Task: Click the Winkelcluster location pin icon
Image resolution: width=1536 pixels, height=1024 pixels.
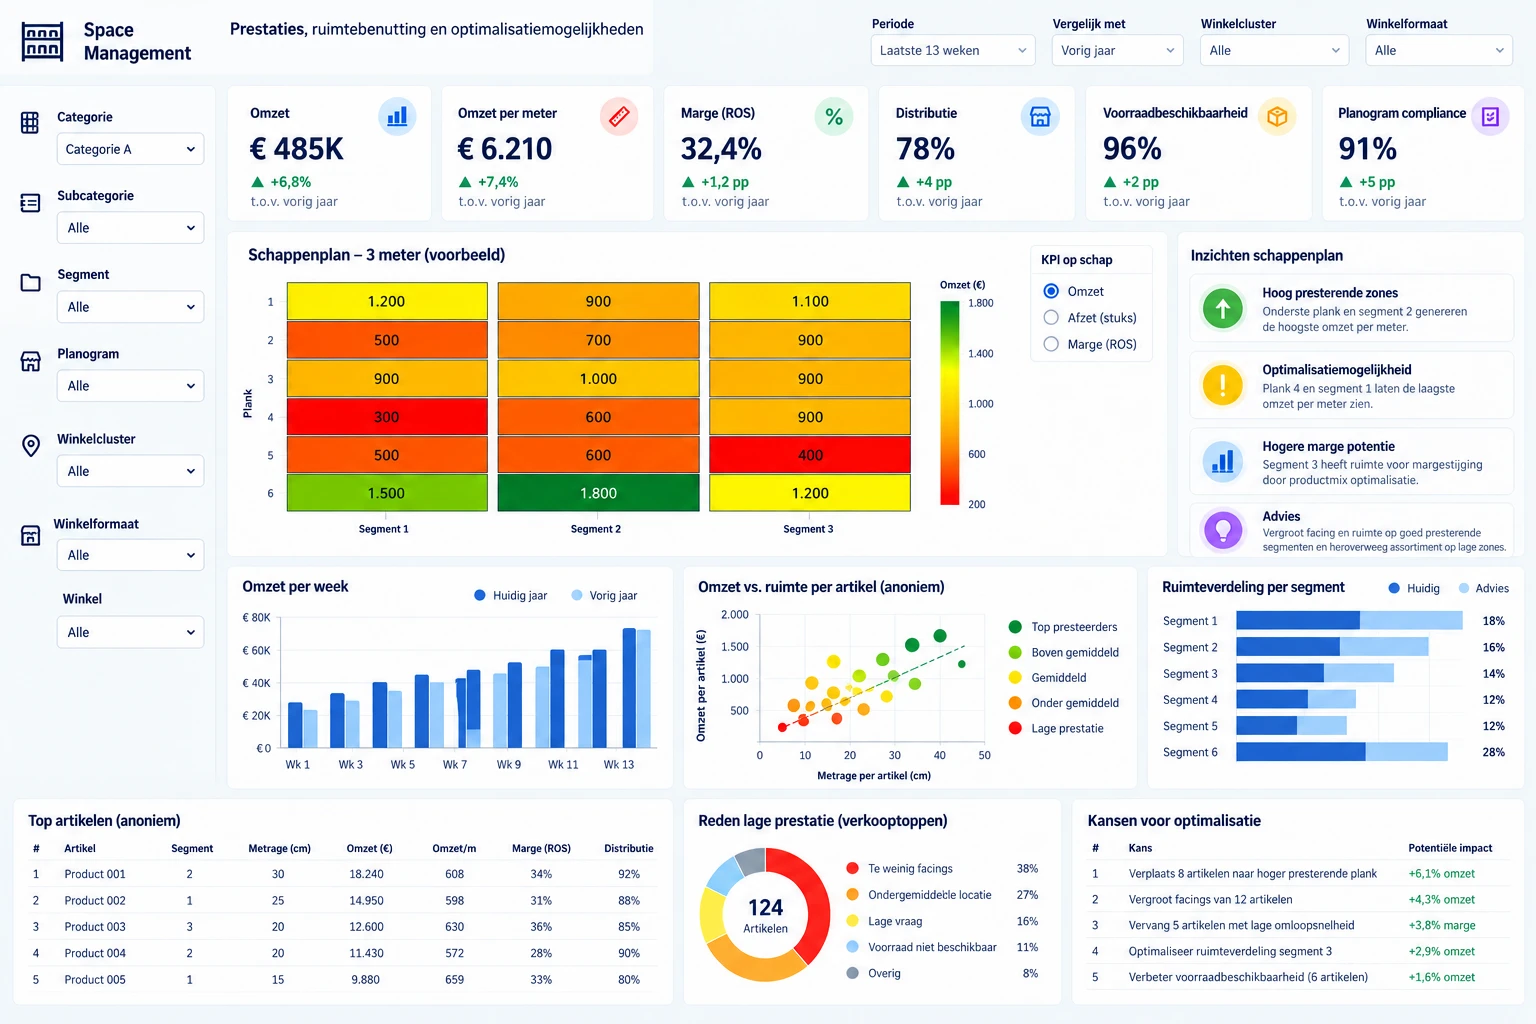Action: coord(31,445)
